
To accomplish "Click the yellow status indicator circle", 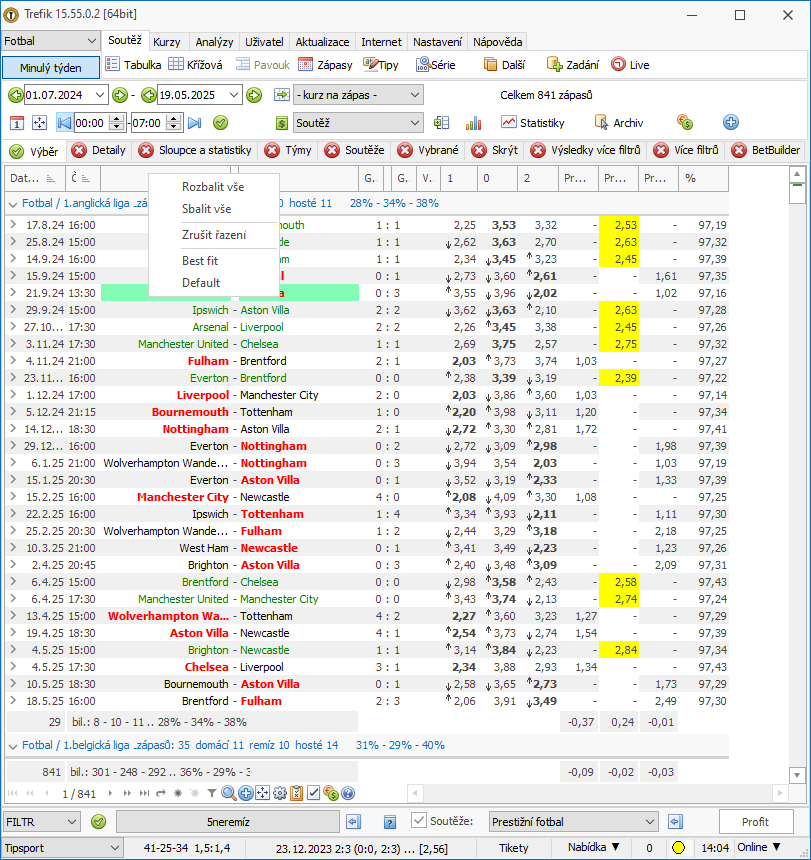I will tap(678, 848).
